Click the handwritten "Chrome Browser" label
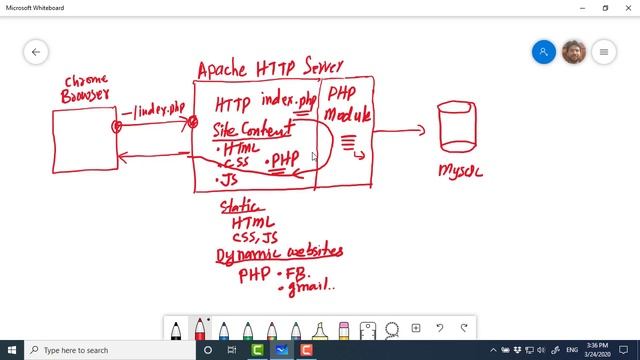This screenshot has width=640, height=360. (x=85, y=89)
